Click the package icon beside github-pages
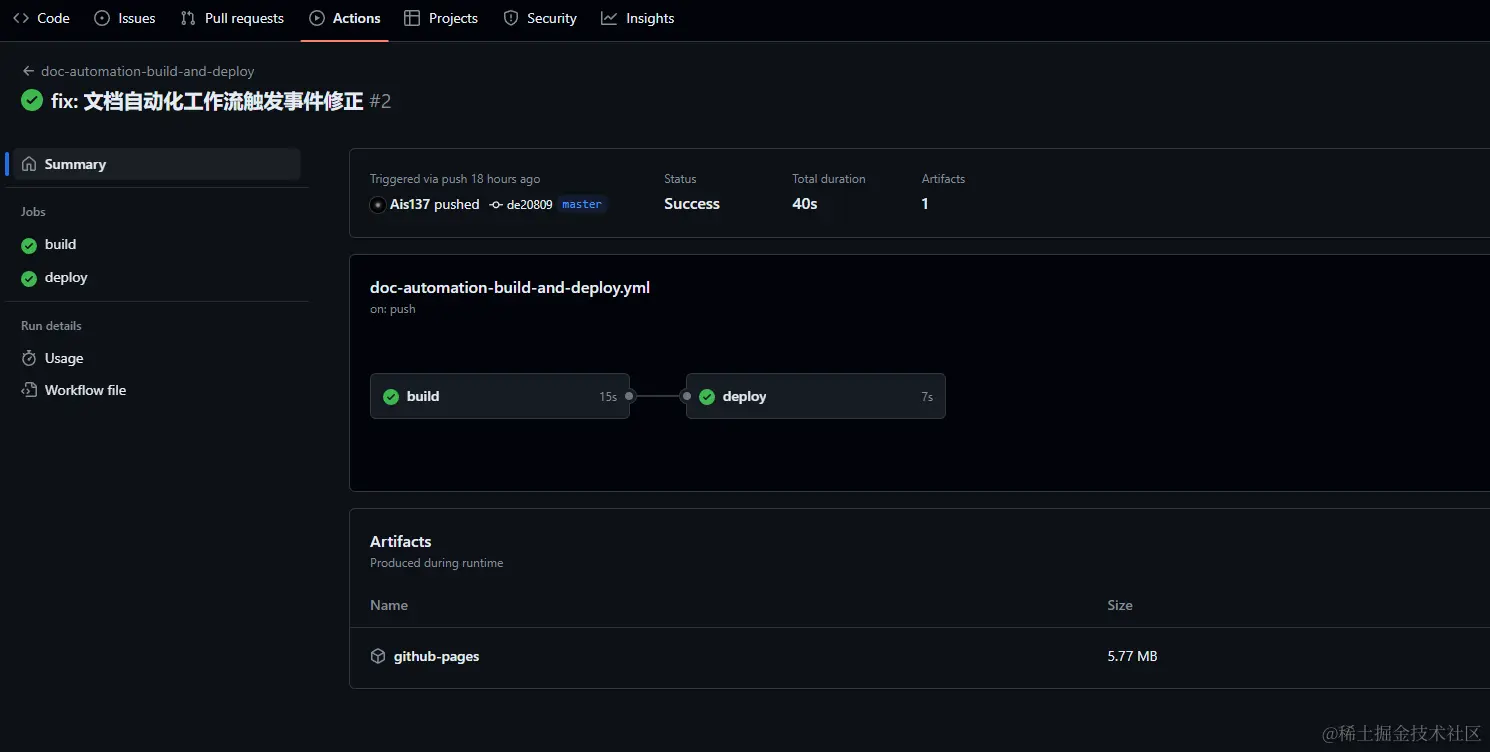The image size is (1490, 752). point(378,656)
